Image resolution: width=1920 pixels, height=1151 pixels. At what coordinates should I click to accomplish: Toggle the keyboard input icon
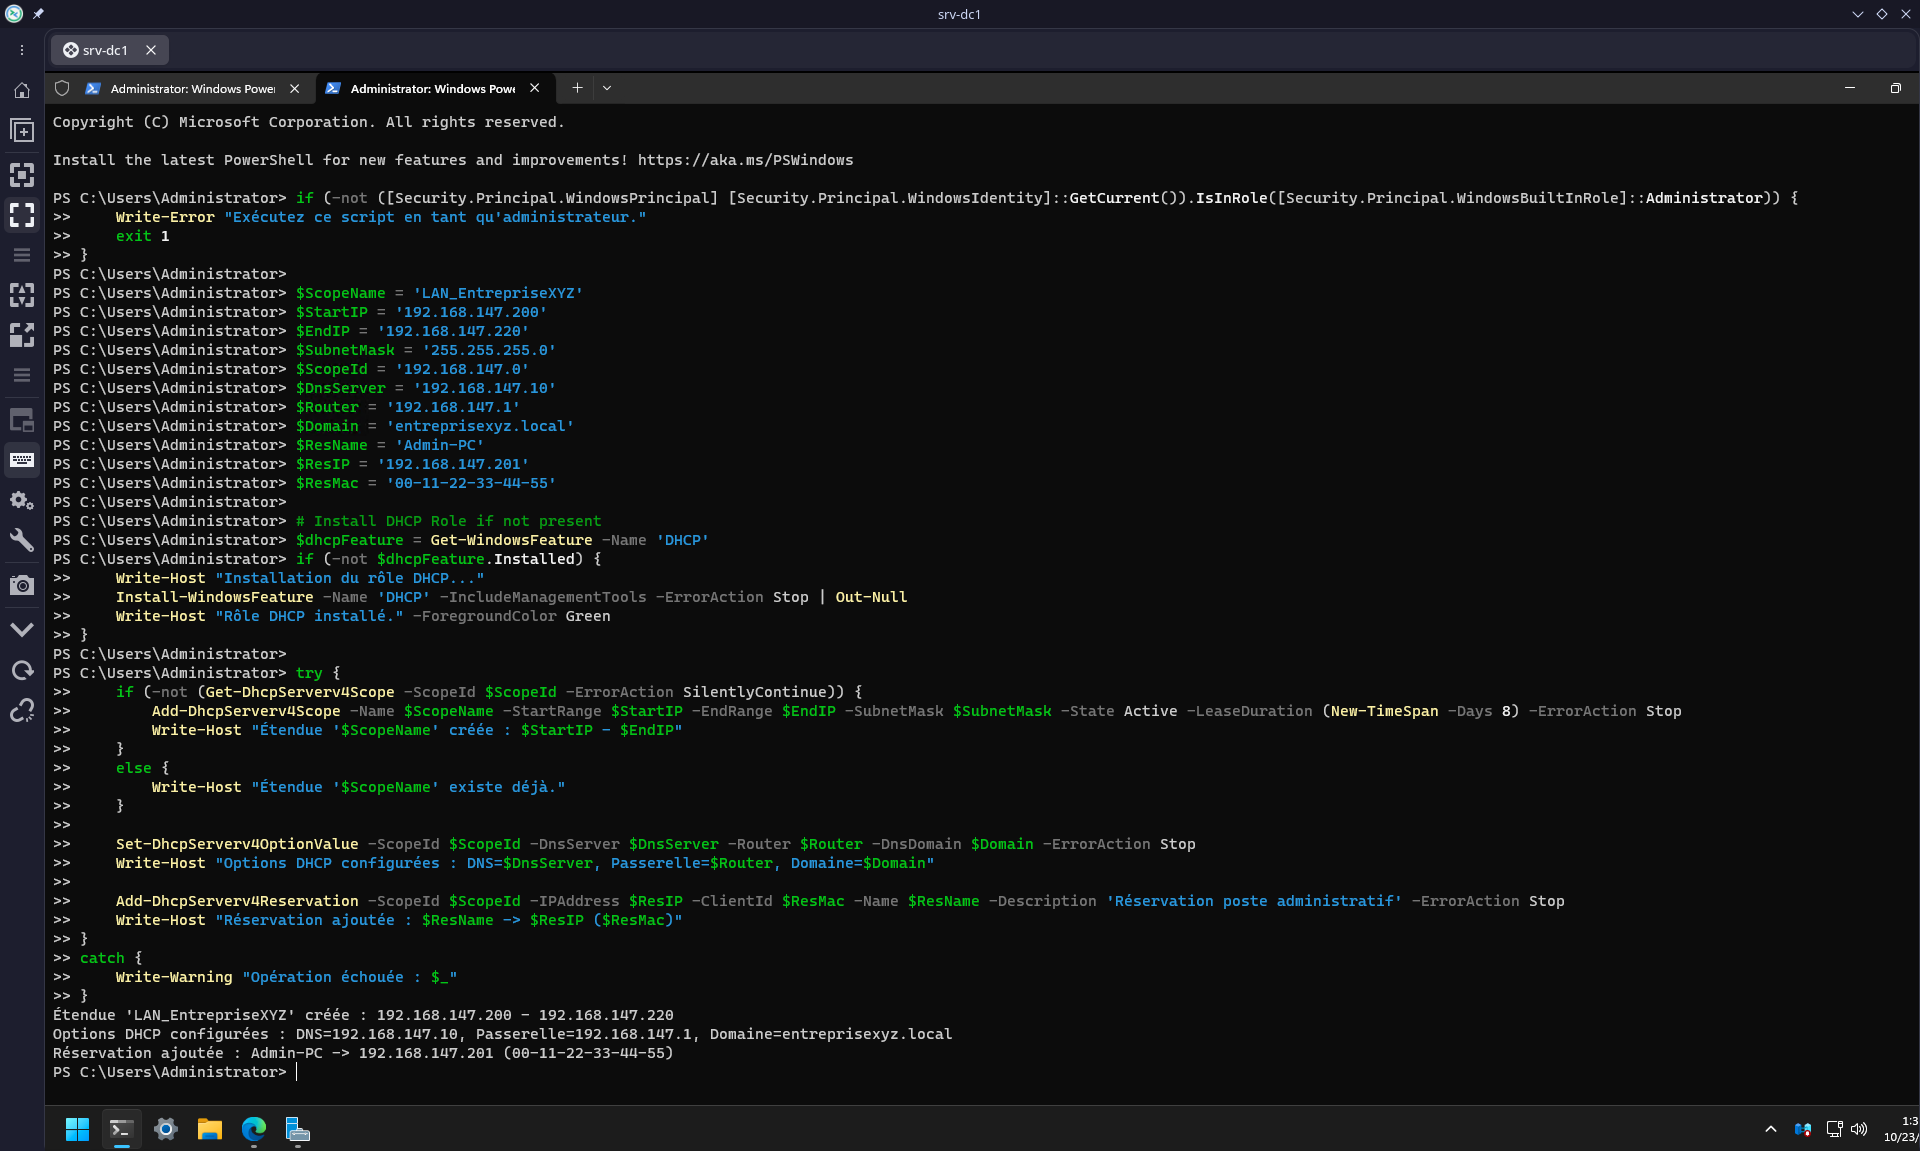(x=22, y=460)
